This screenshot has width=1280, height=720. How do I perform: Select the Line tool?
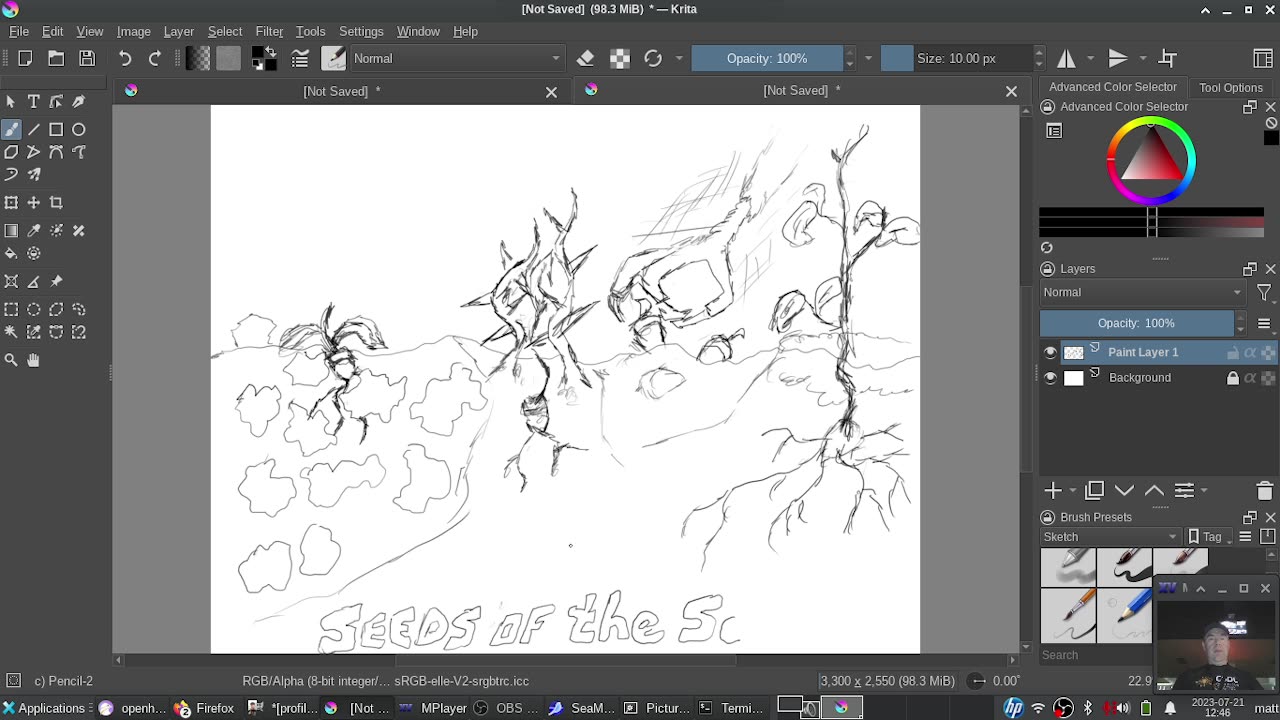coord(33,129)
